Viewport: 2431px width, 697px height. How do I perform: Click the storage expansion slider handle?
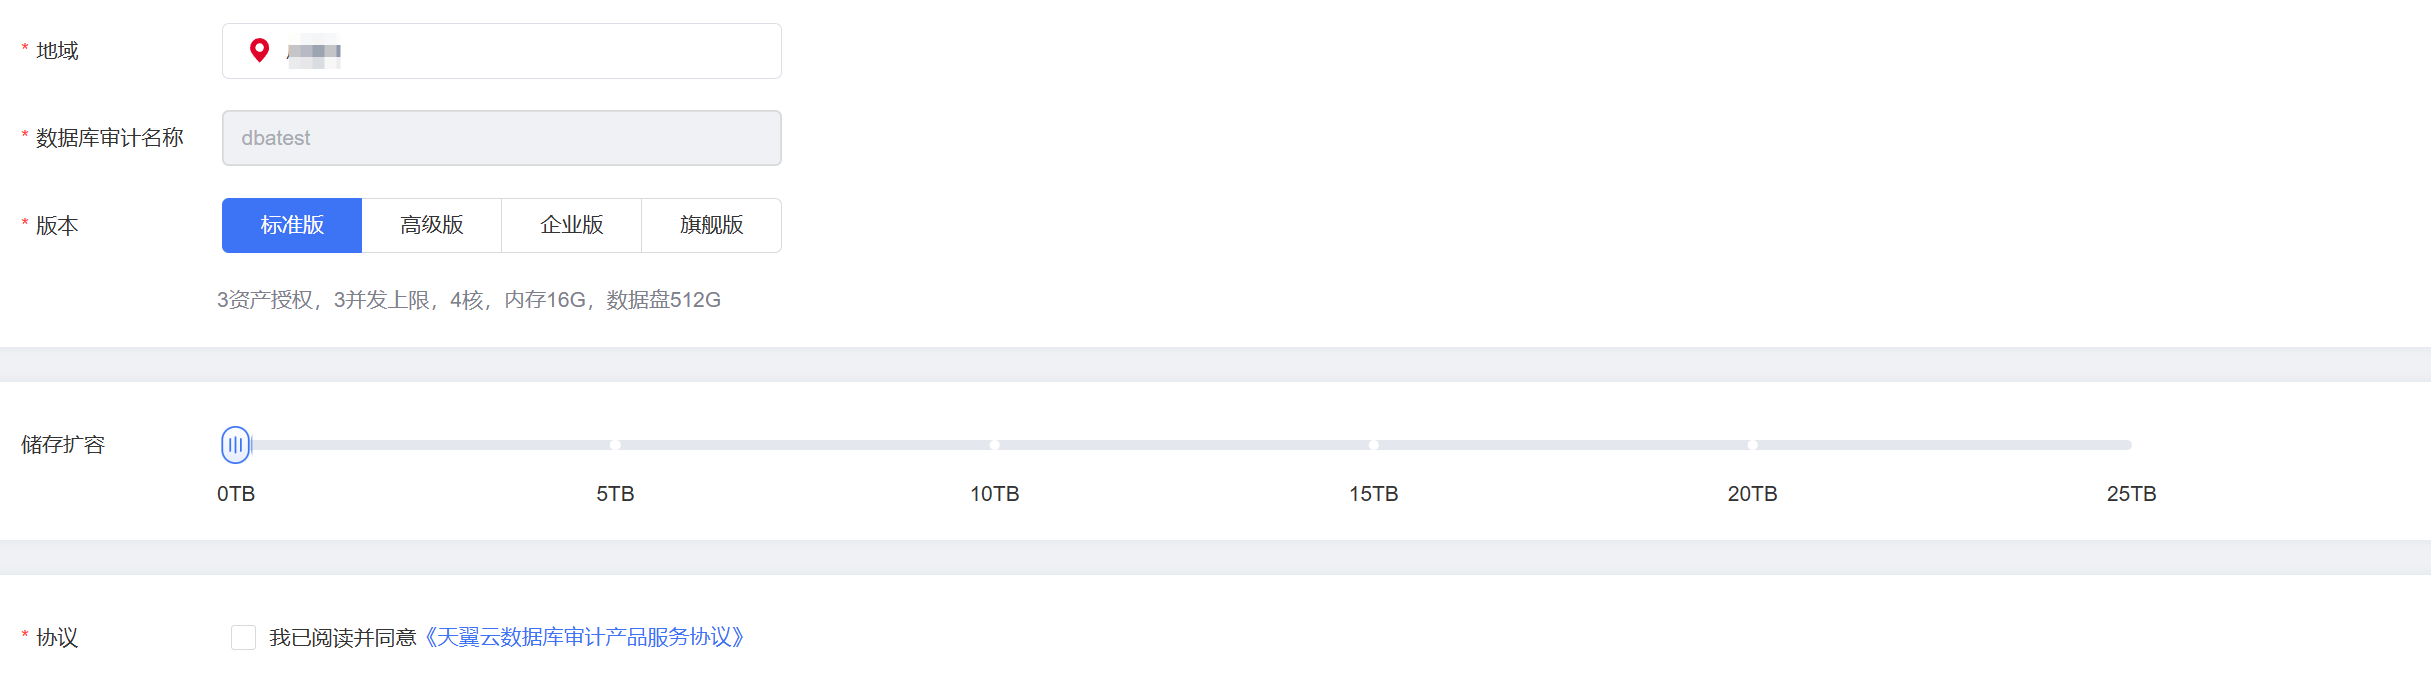[x=236, y=445]
